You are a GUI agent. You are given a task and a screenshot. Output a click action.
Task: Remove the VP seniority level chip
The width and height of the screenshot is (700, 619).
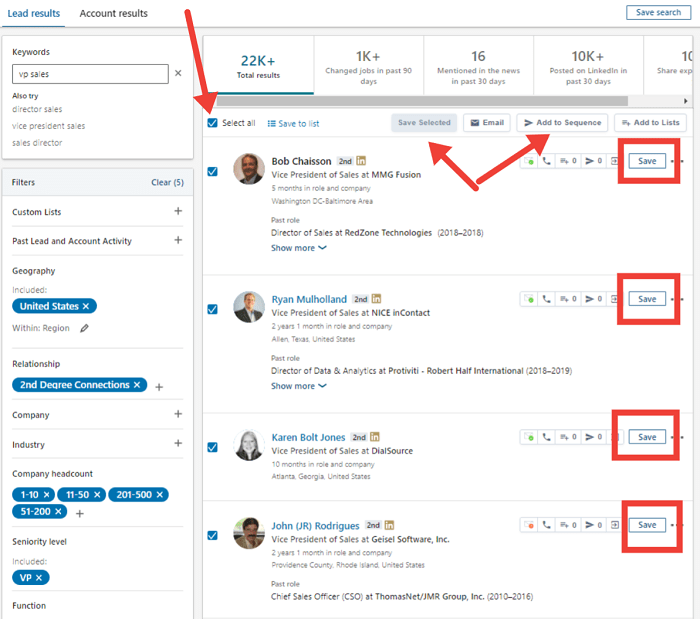click(38, 578)
